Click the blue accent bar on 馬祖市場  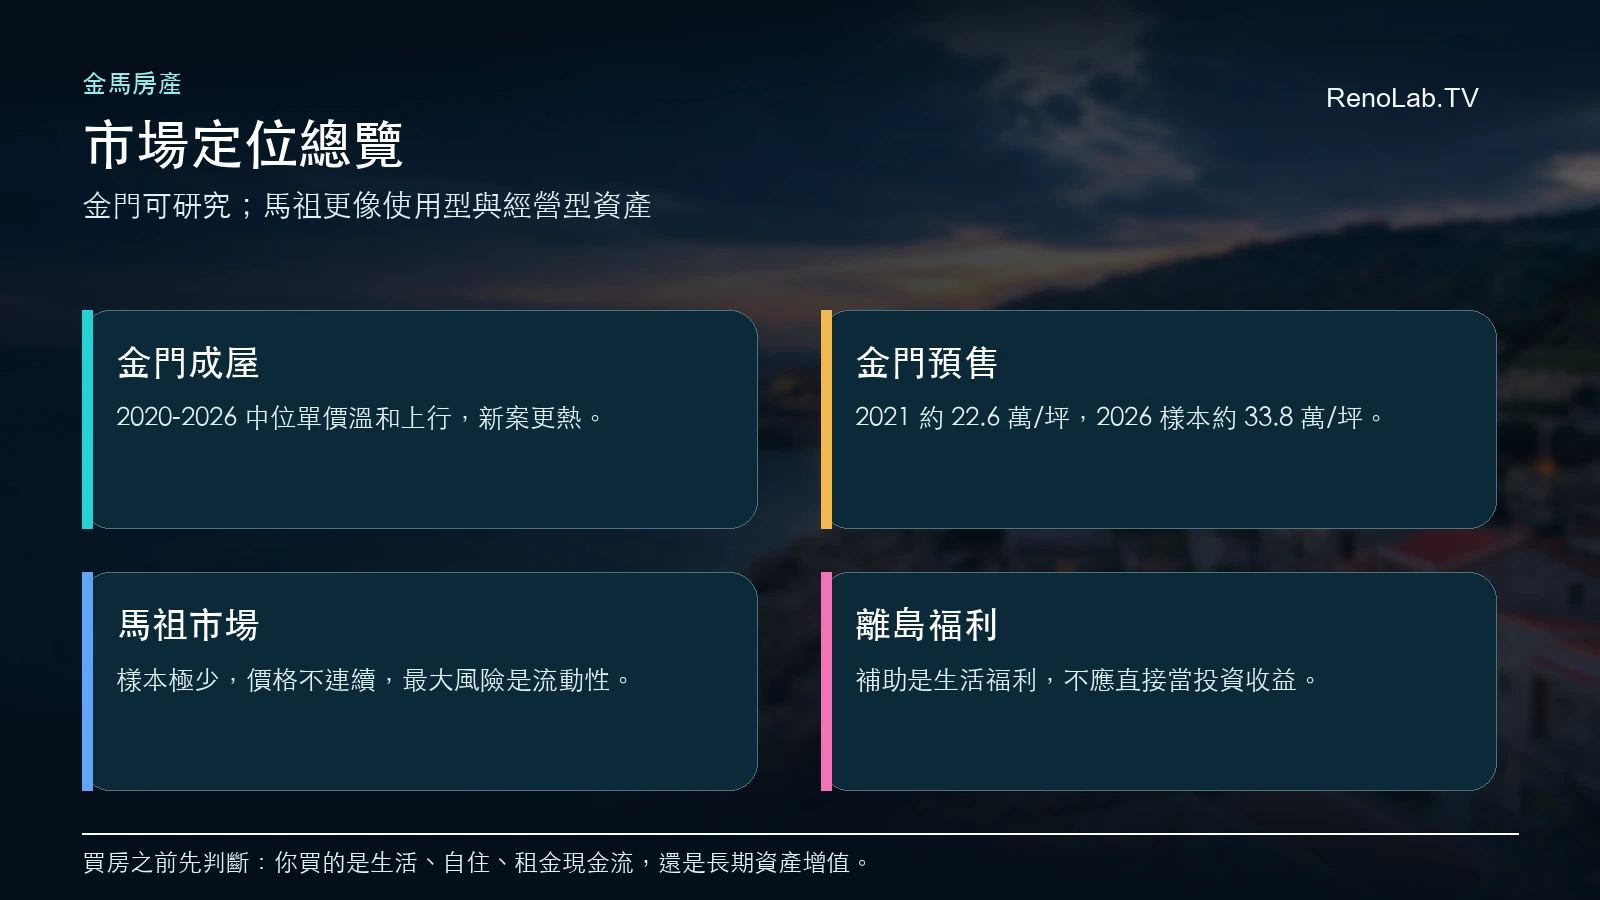tap(87, 681)
